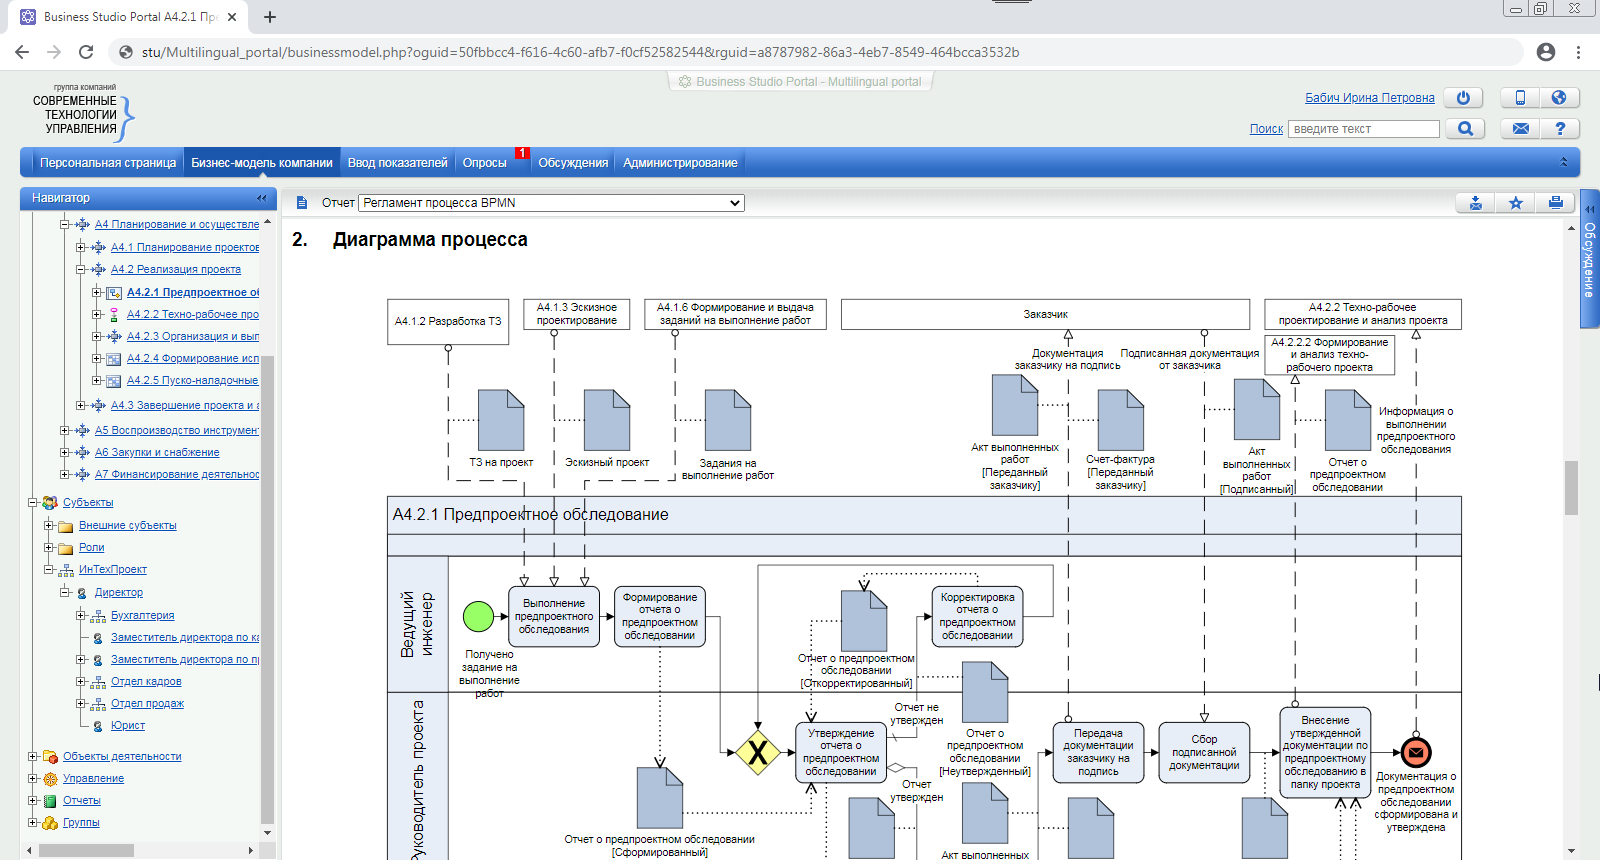Open the Опросы menu tab

tap(485, 163)
